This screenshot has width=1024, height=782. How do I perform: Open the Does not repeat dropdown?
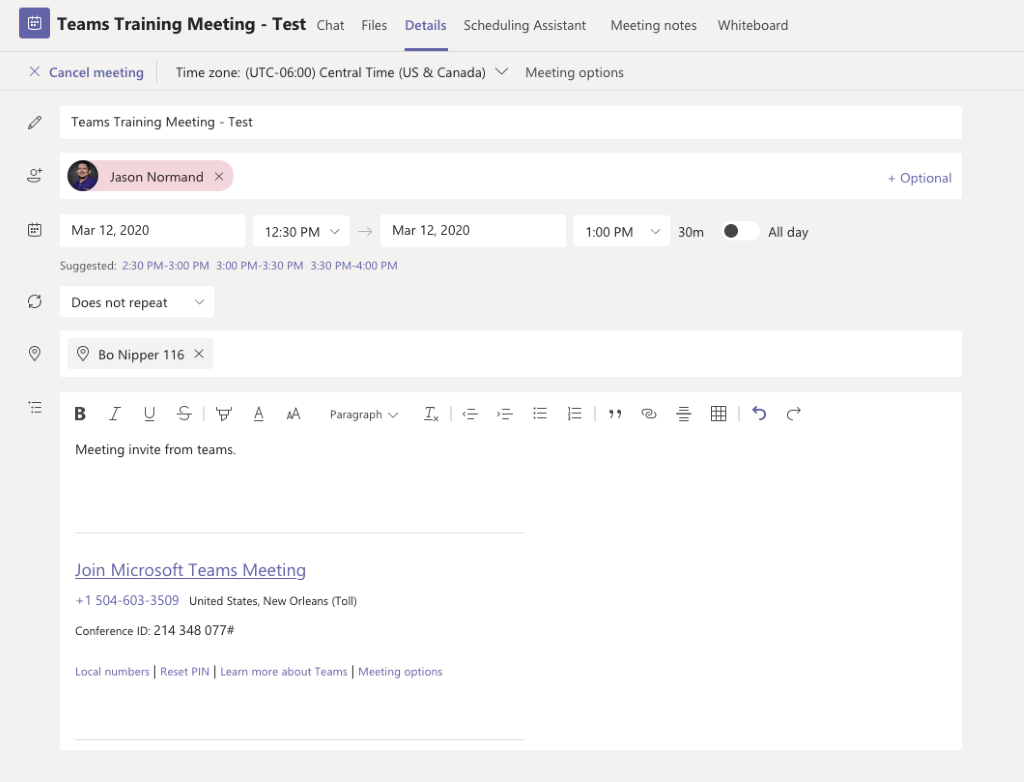(x=137, y=302)
